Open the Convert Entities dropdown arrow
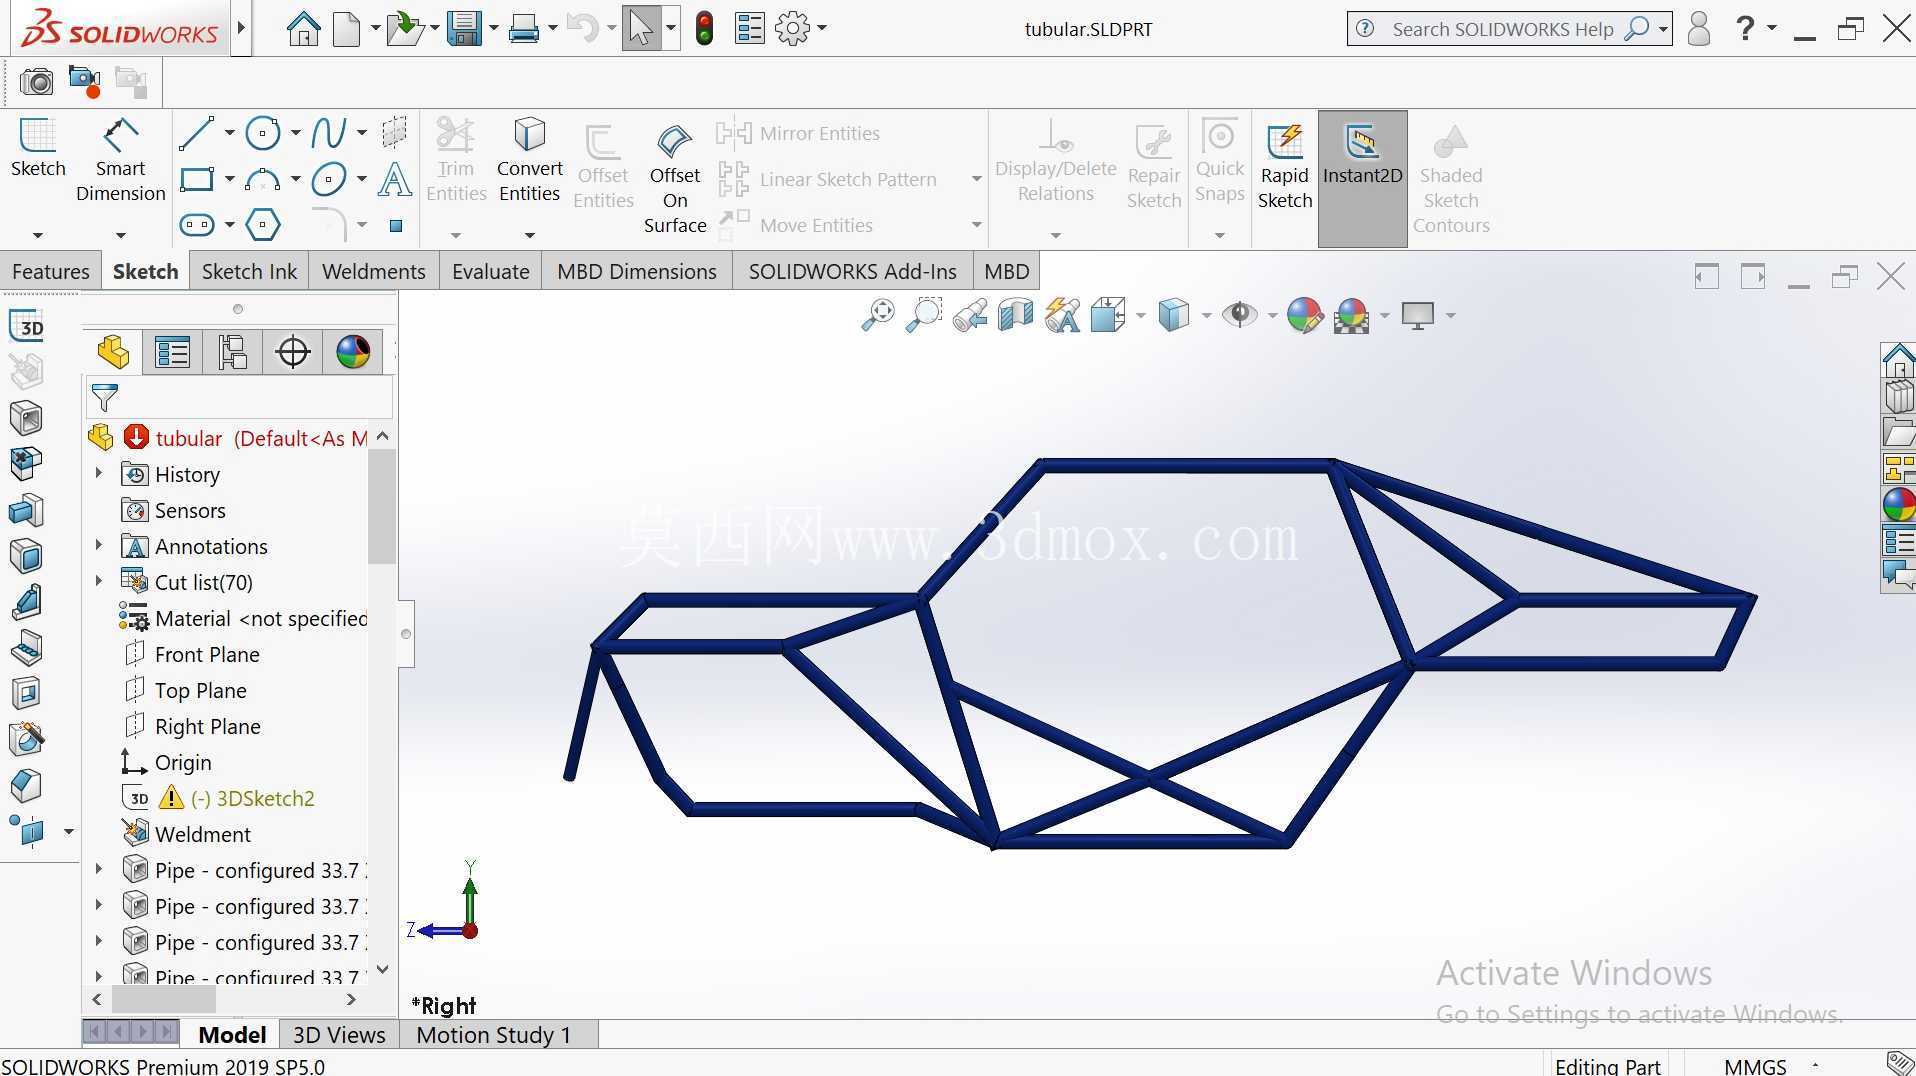Viewport: 1916px width, 1076px height. pyautogui.click(x=529, y=235)
